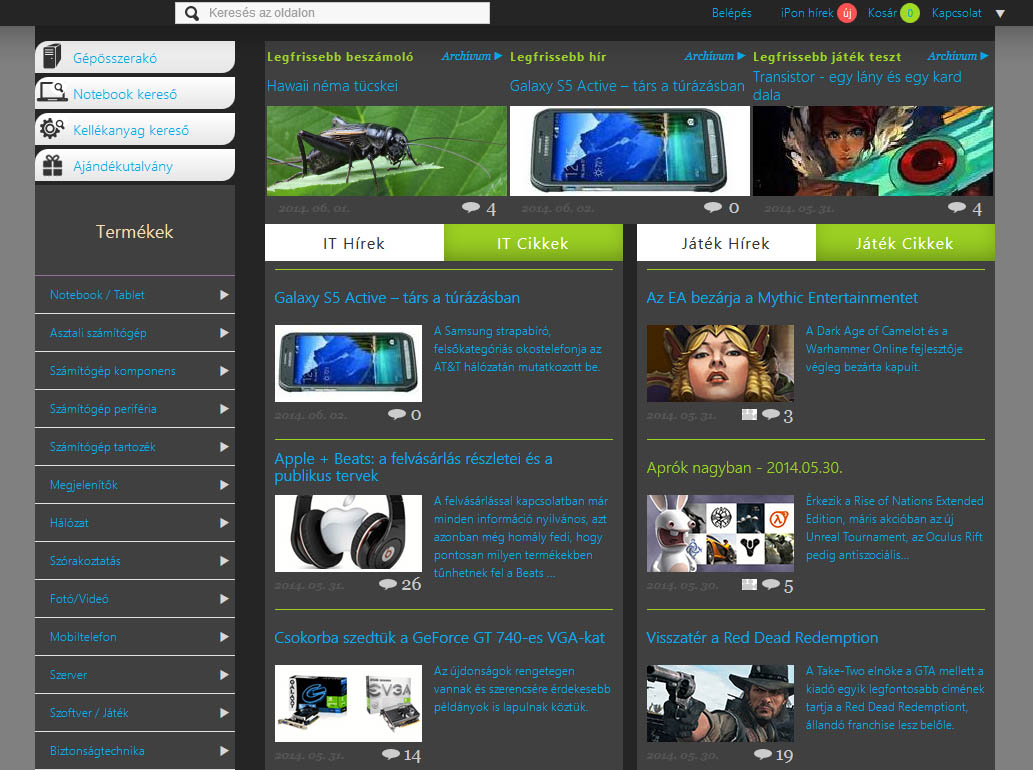Select the Gépösszerakó PC-builder icon
The height and width of the screenshot is (770, 1033).
click(x=51, y=57)
